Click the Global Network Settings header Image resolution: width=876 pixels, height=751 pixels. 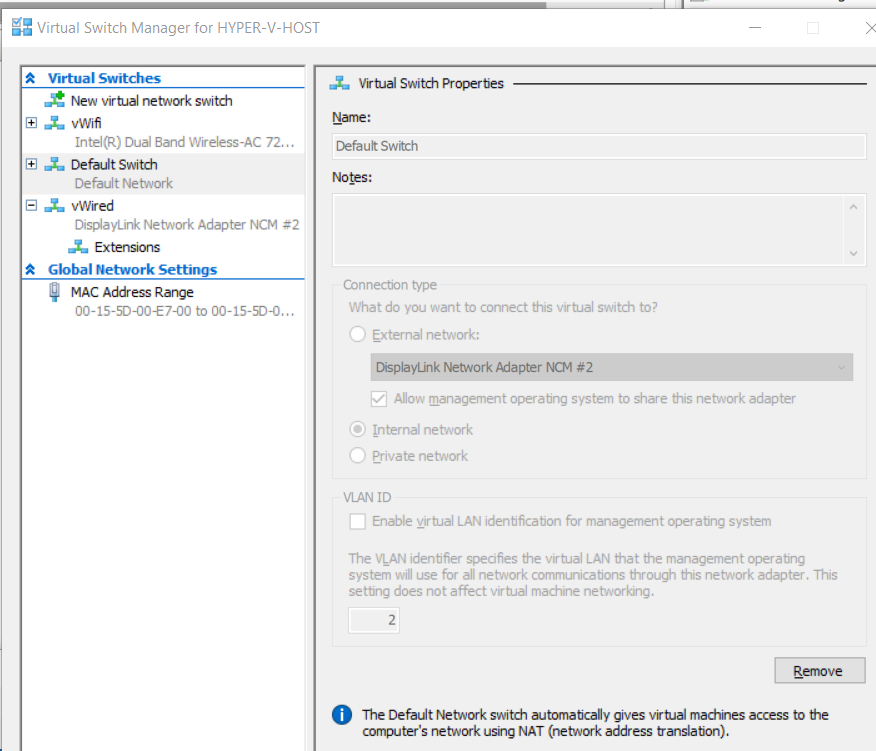click(x=132, y=269)
